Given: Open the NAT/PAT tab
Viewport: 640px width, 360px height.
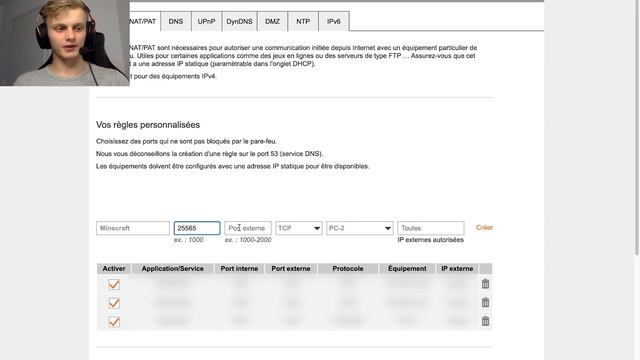Looking at the screenshot, I should click(x=144, y=21).
